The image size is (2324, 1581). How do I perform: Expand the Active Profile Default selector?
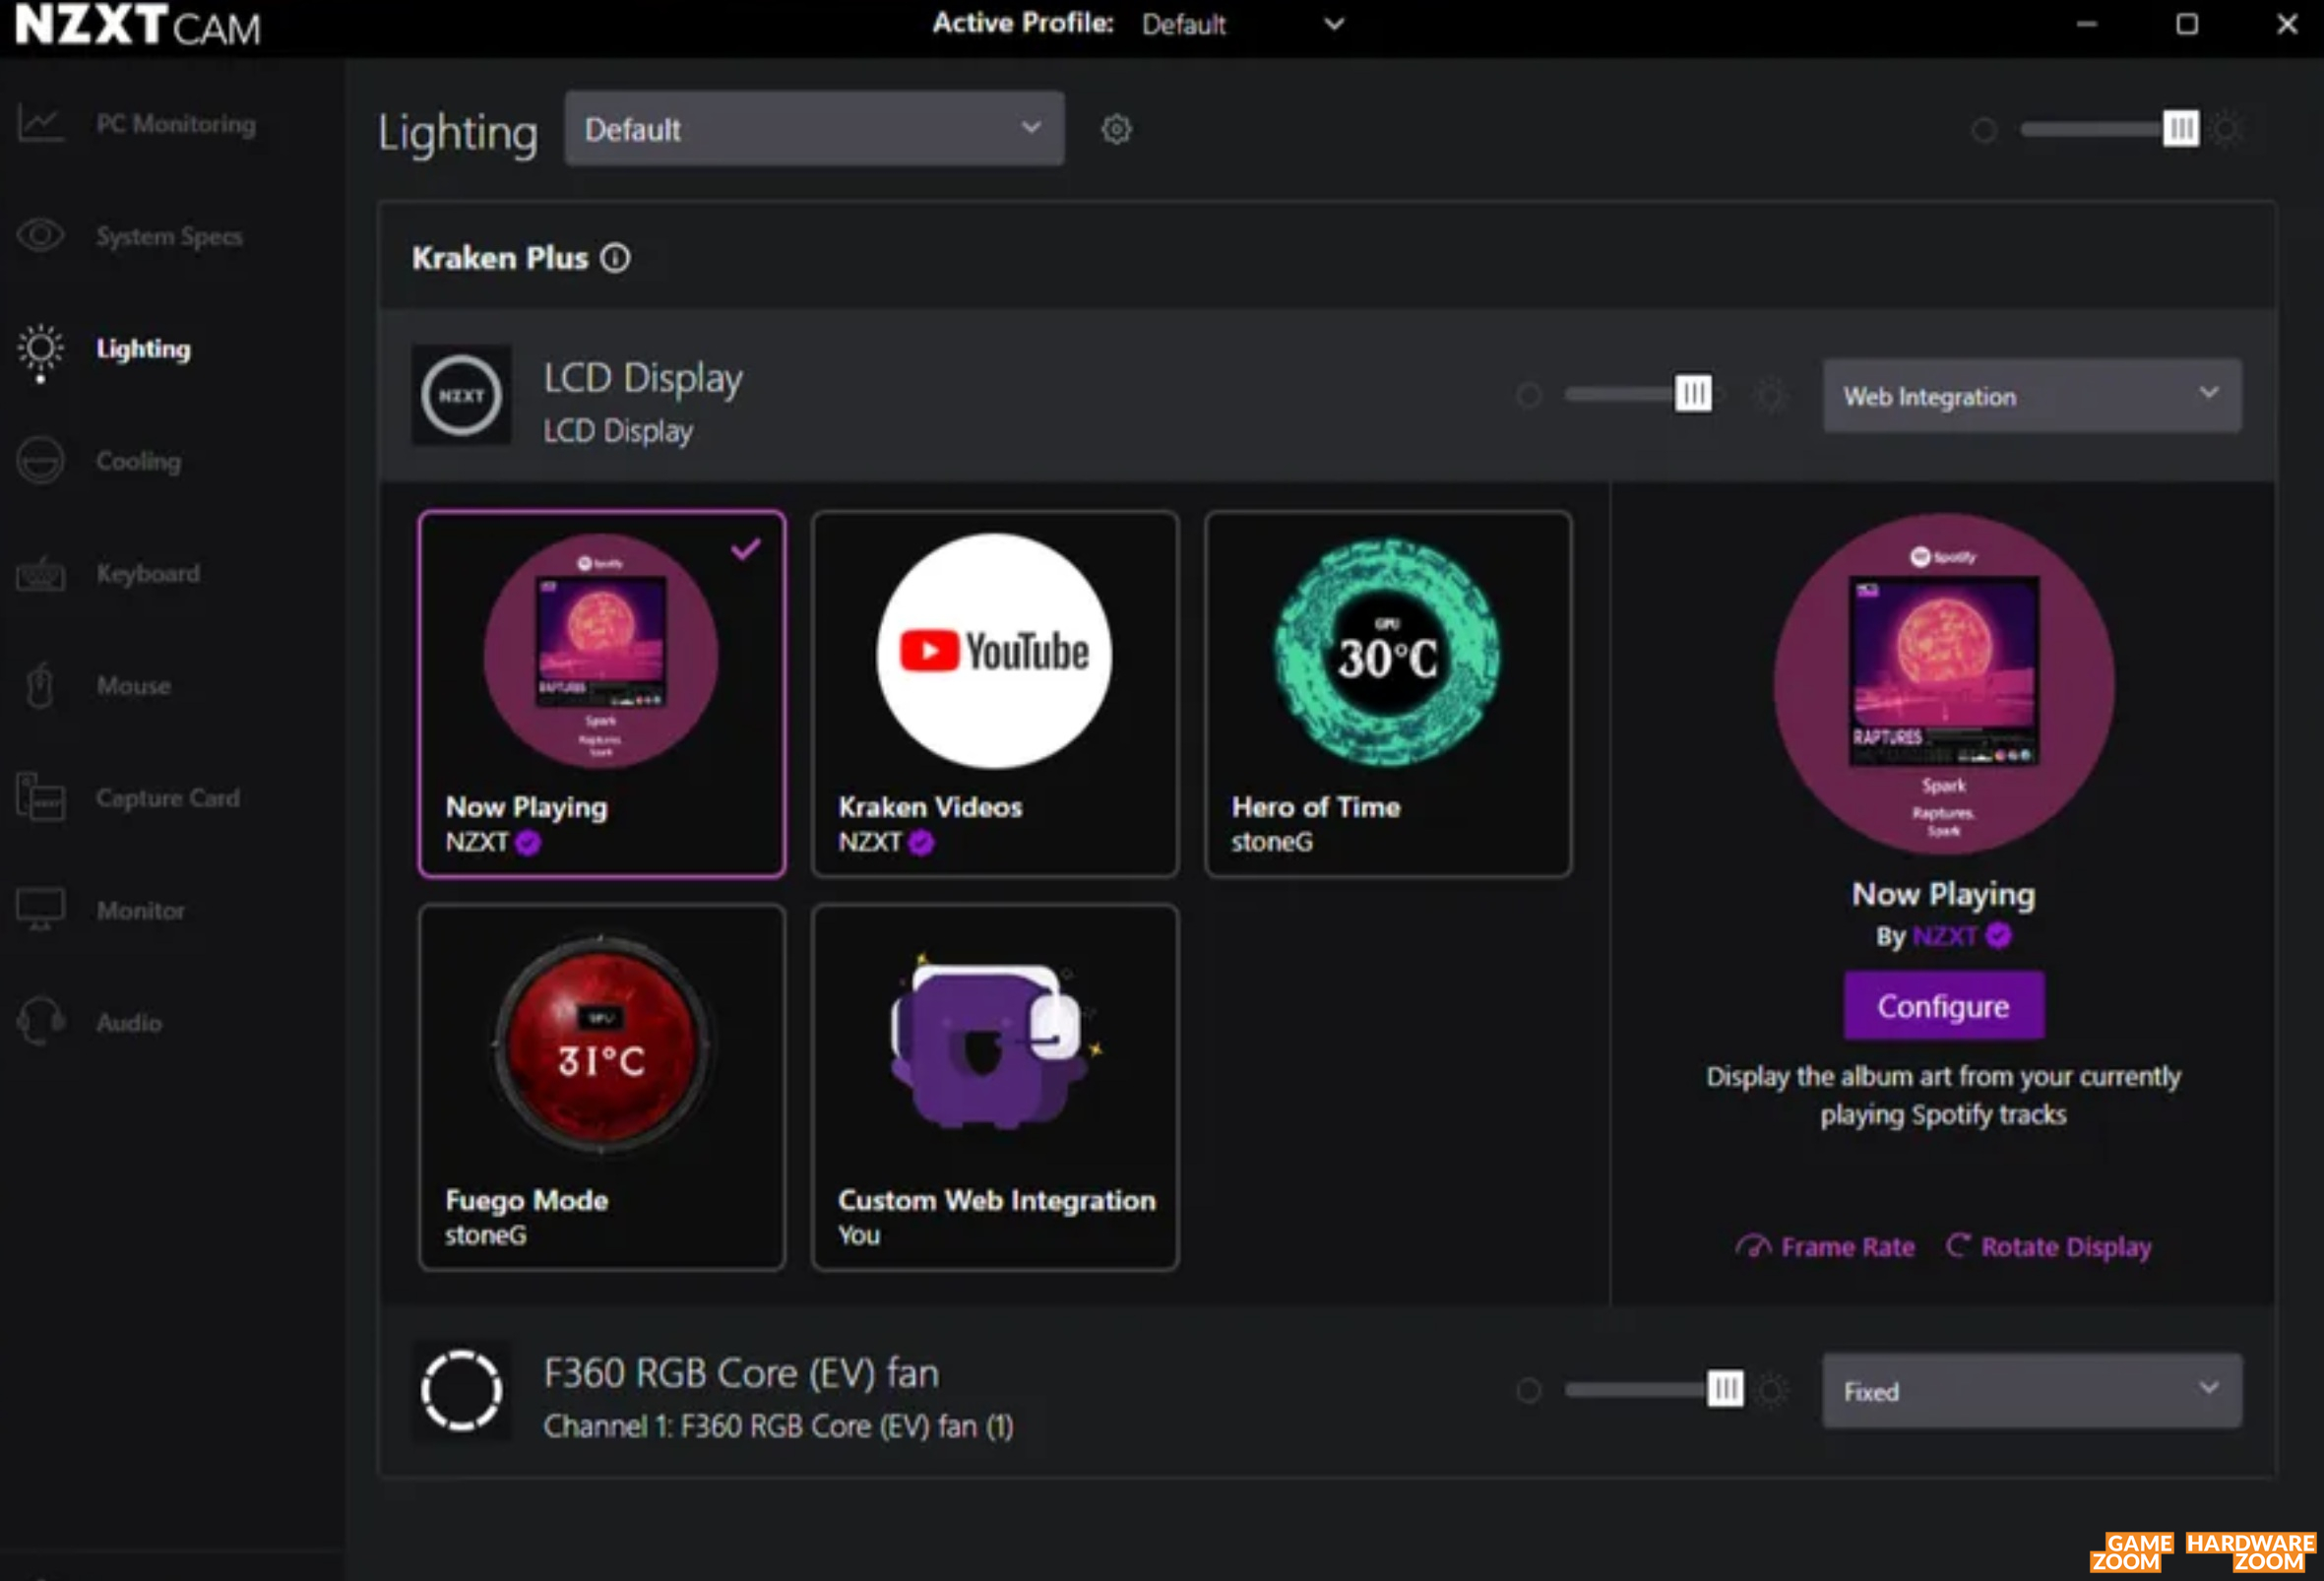(x=1243, y=24)
